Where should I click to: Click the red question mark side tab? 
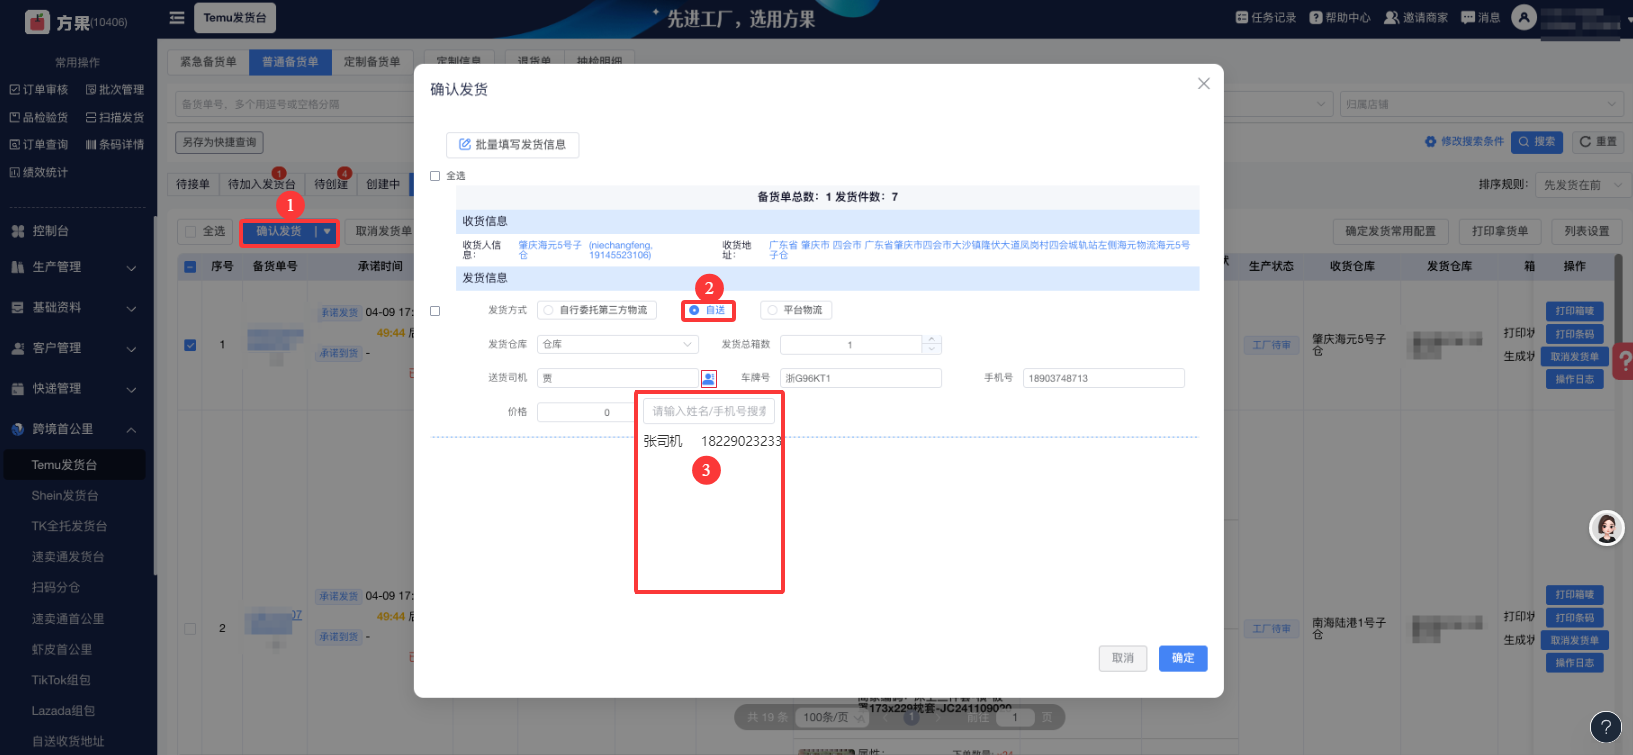(1625, 361)
